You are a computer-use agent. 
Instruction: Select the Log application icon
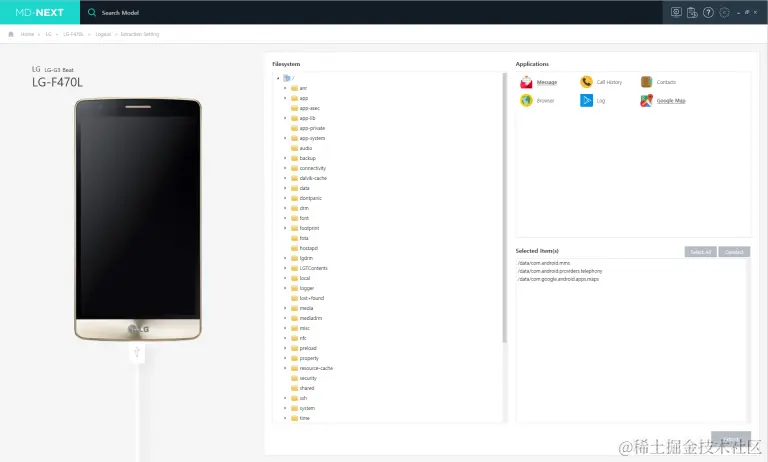pos(586,100)
